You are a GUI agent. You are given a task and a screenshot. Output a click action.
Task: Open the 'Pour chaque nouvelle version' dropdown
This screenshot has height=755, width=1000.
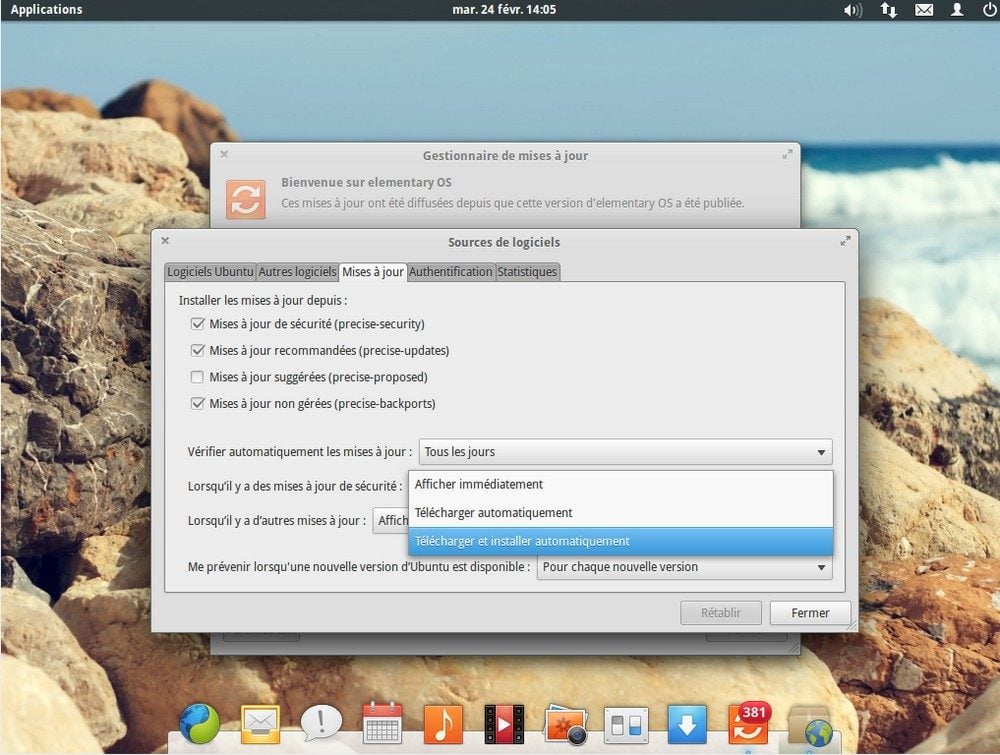(684, 567)
